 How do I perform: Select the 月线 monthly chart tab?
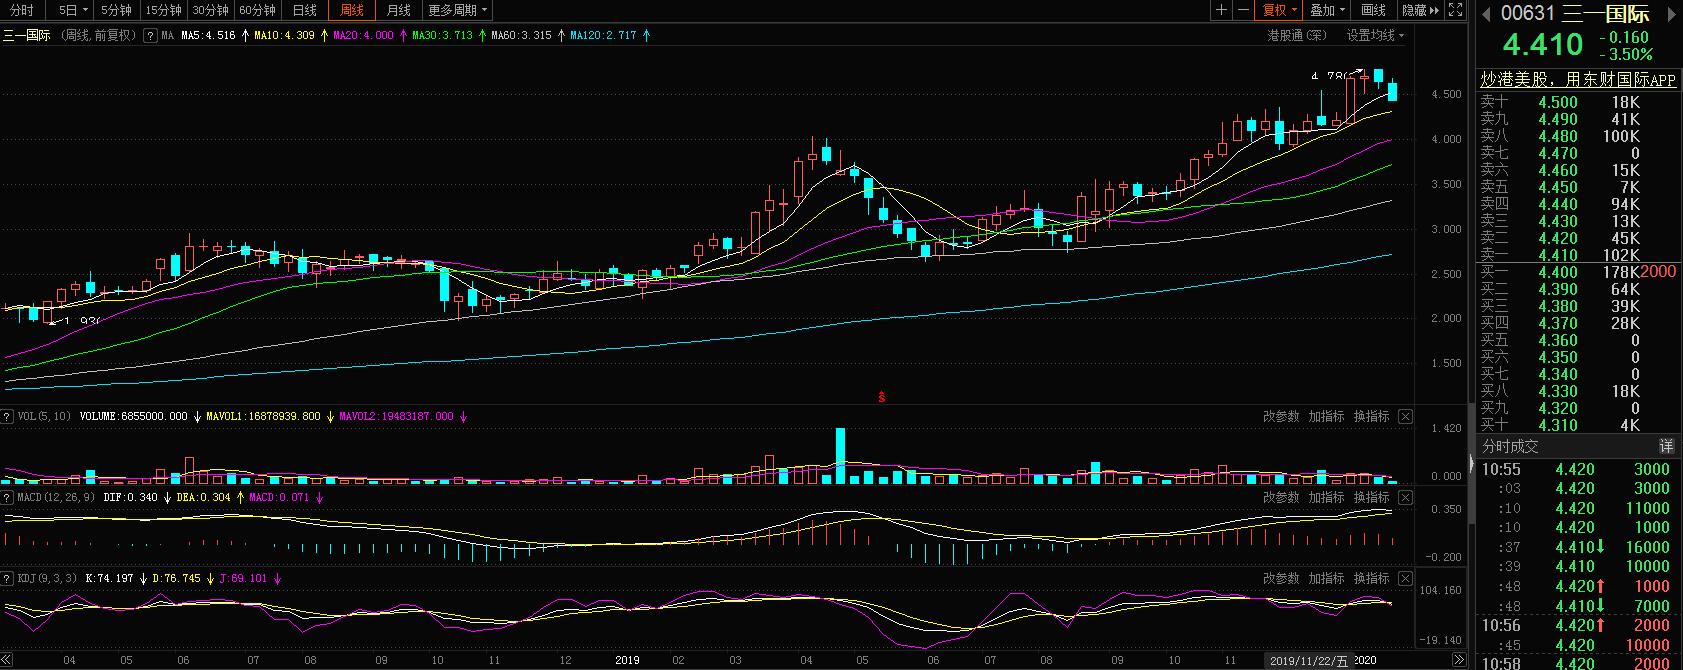tap(398, 10)
